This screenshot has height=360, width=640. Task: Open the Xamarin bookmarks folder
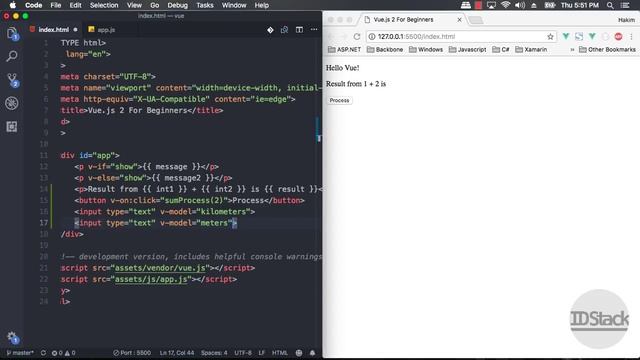531,49
